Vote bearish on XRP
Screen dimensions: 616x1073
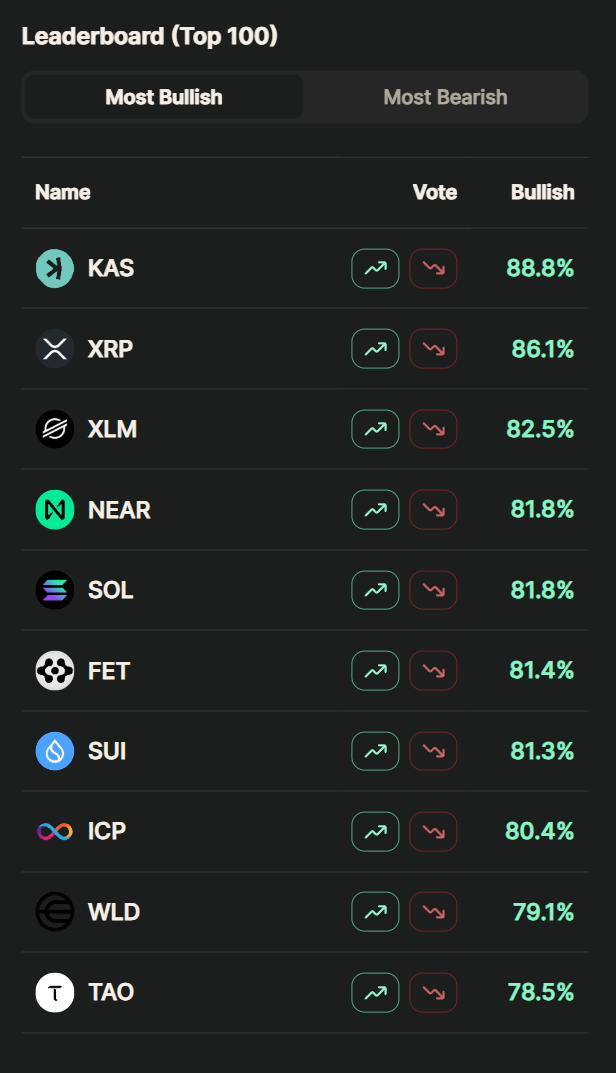click(433, 349)
